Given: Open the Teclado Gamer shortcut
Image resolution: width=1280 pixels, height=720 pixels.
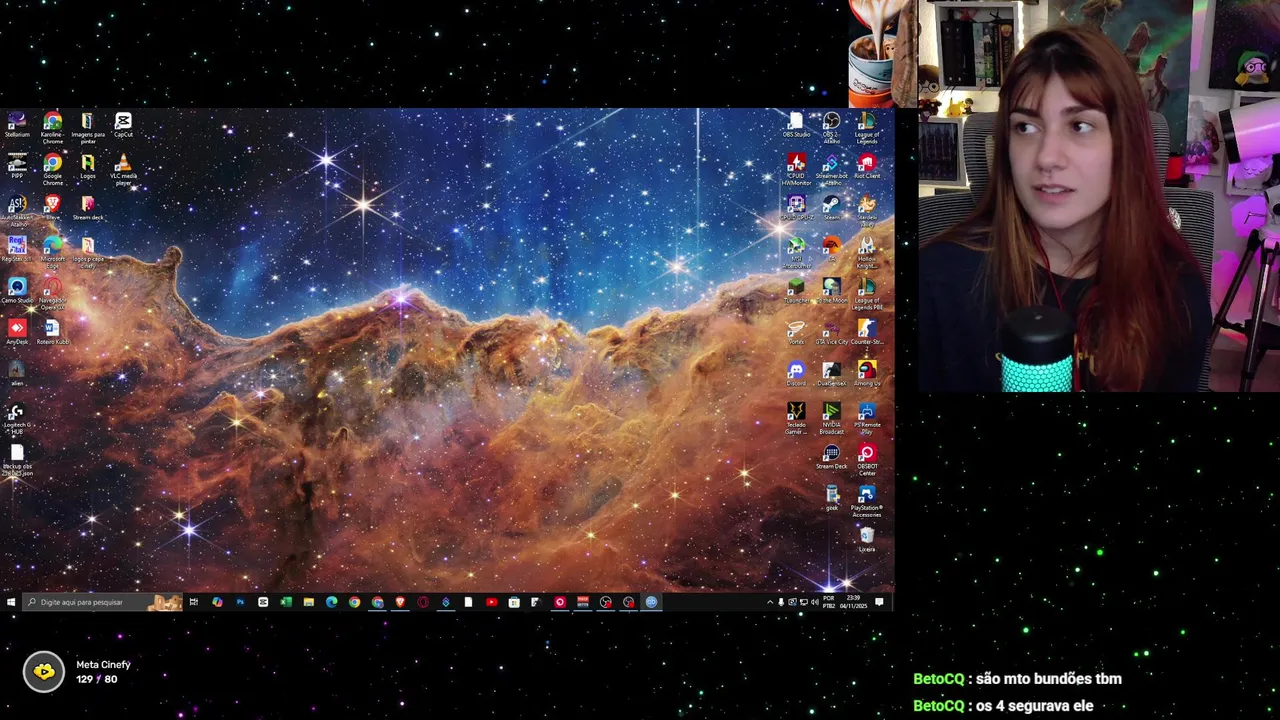Looking at the screenshot, I should coord(796,419).
